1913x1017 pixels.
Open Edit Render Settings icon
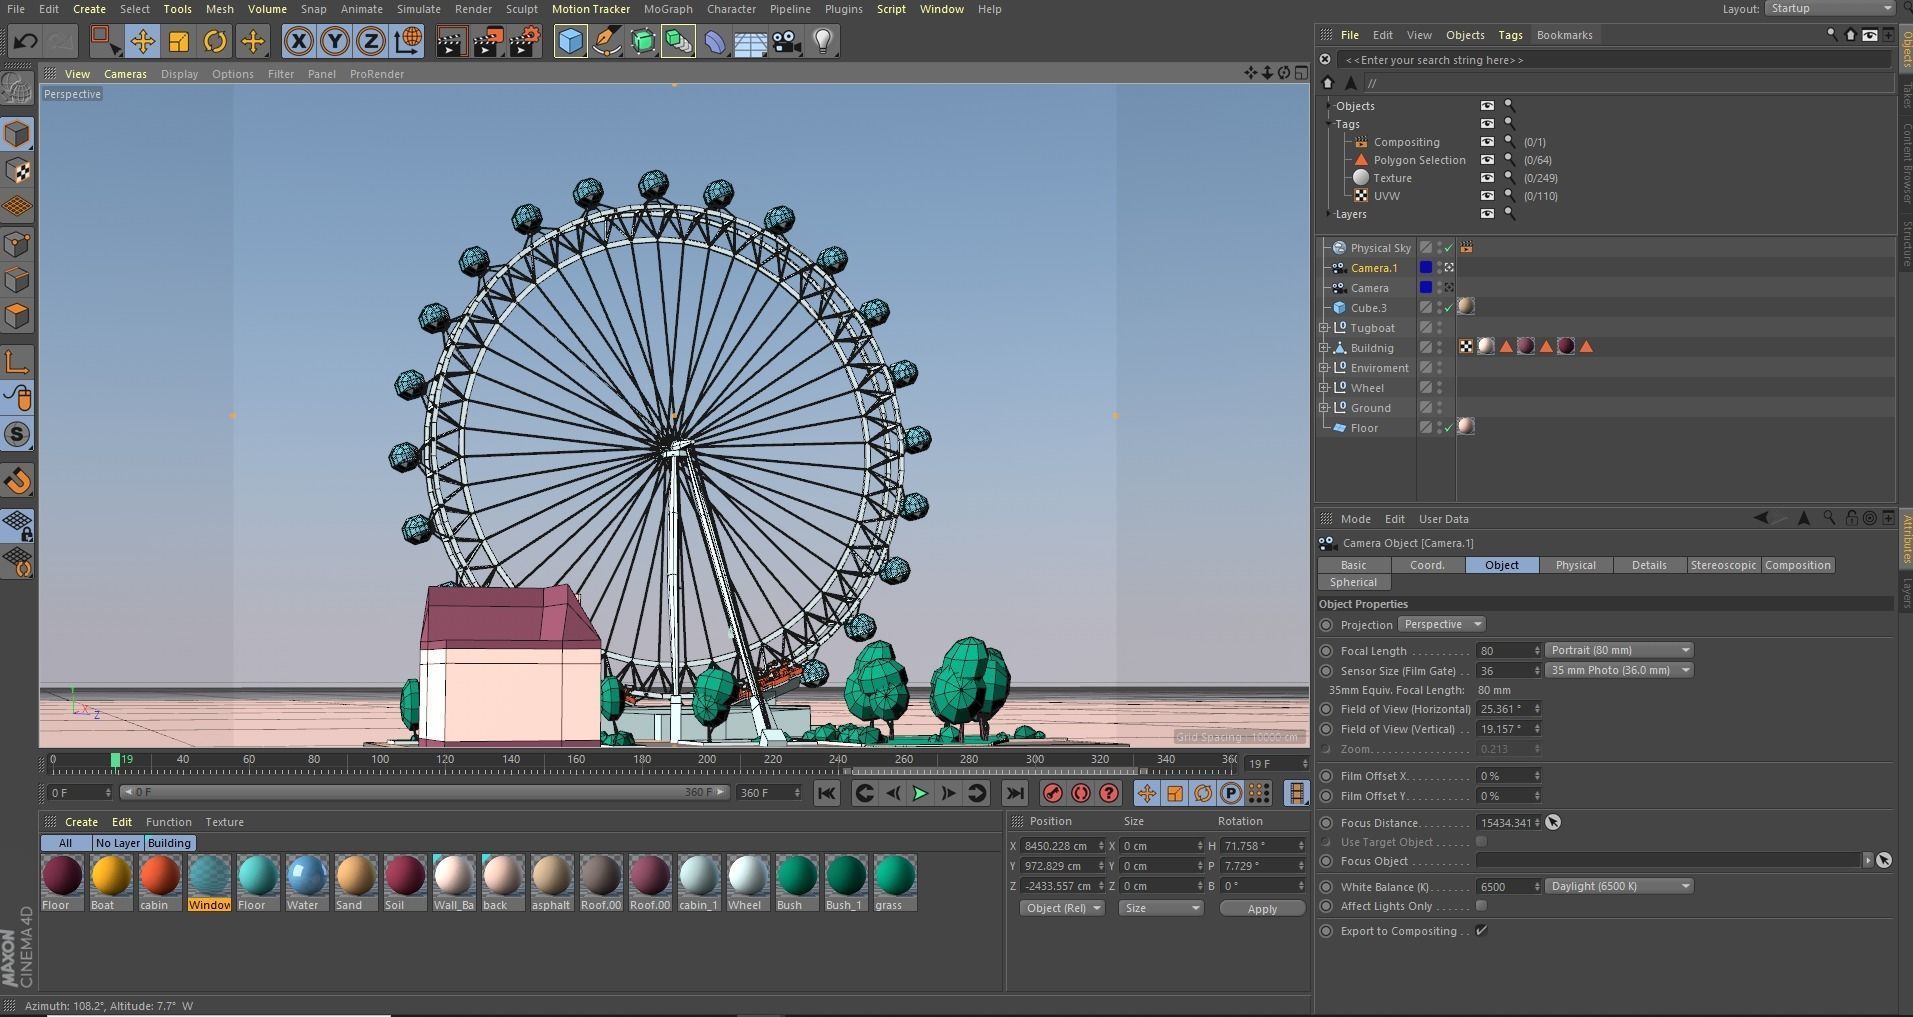pyautogui.click(x=525, y=41)
